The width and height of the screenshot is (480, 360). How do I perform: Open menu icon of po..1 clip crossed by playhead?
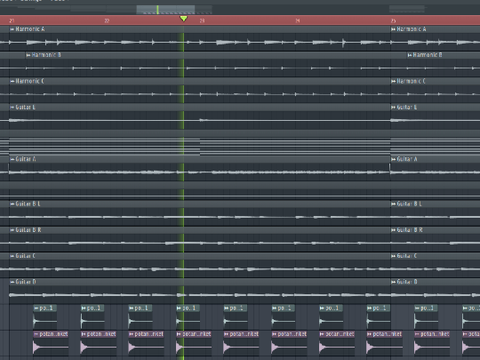(x=179, y=308)
